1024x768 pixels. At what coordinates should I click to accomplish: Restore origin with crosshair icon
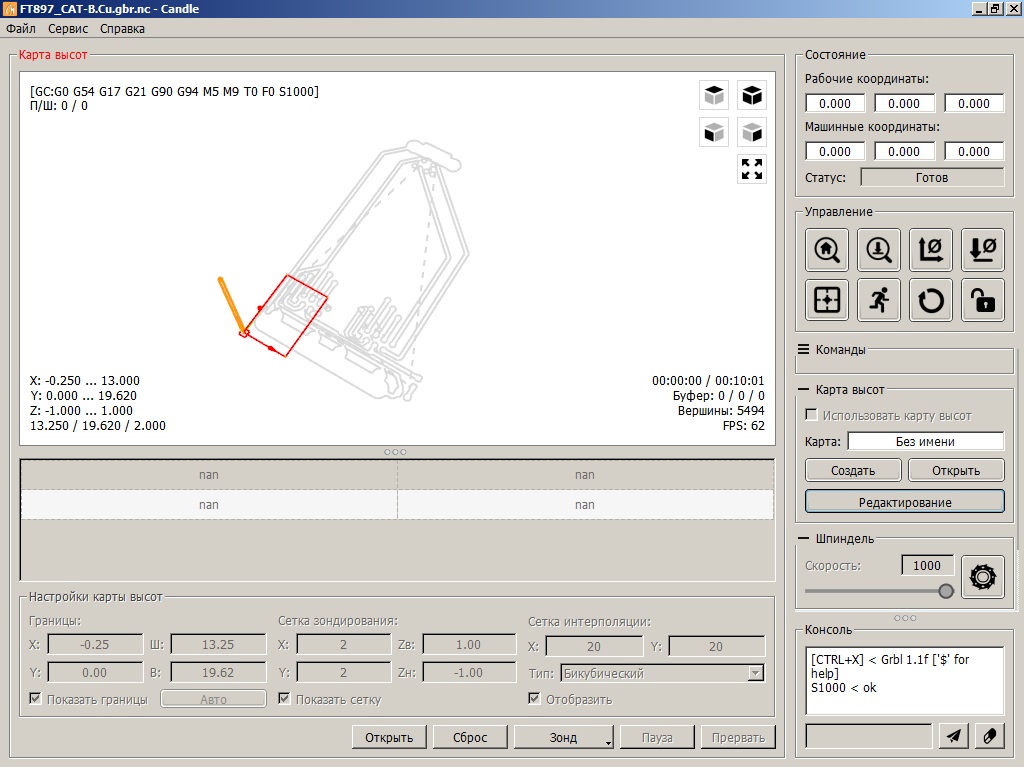click(827, 300)
